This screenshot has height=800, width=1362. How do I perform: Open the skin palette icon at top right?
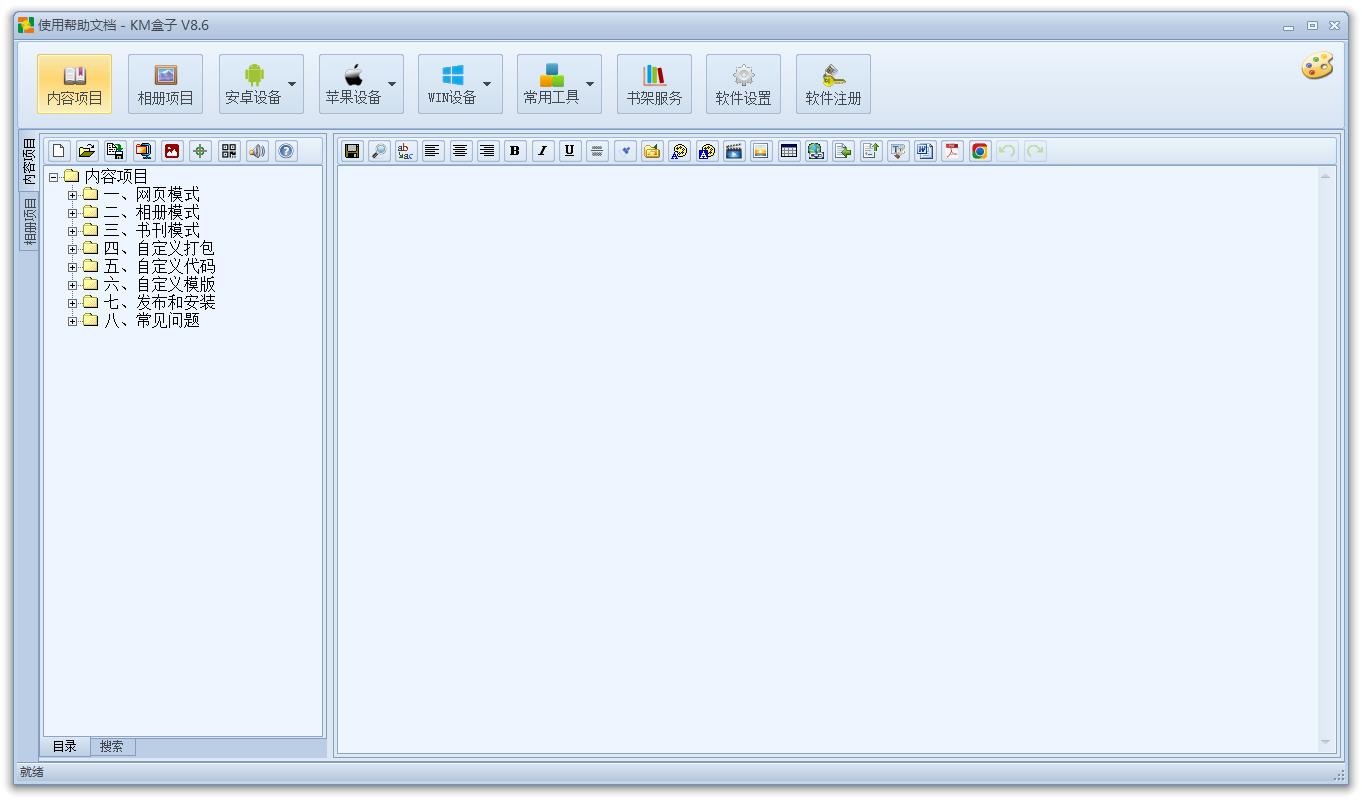(x=1317, y=67)
